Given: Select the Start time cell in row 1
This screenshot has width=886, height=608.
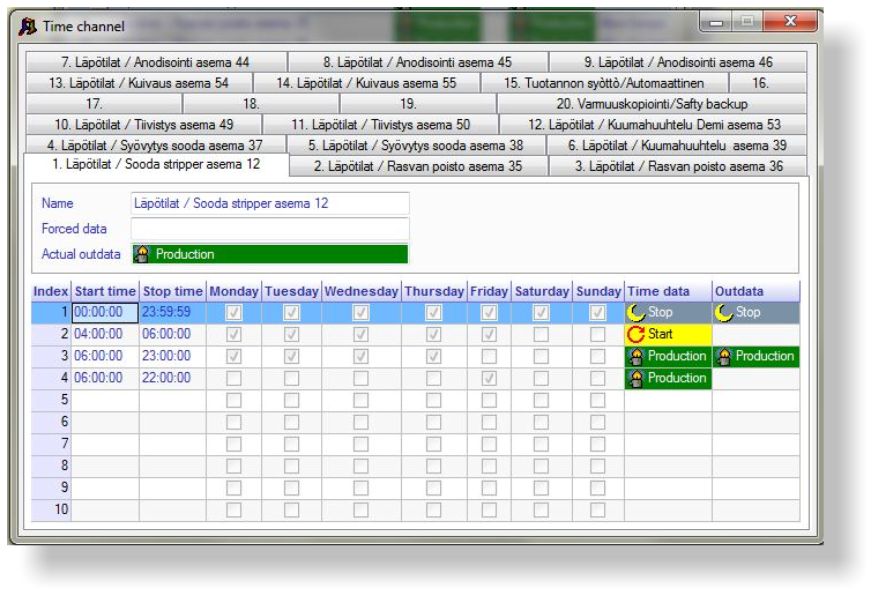Looking at the screenshot, I should (x=104, y=313).
